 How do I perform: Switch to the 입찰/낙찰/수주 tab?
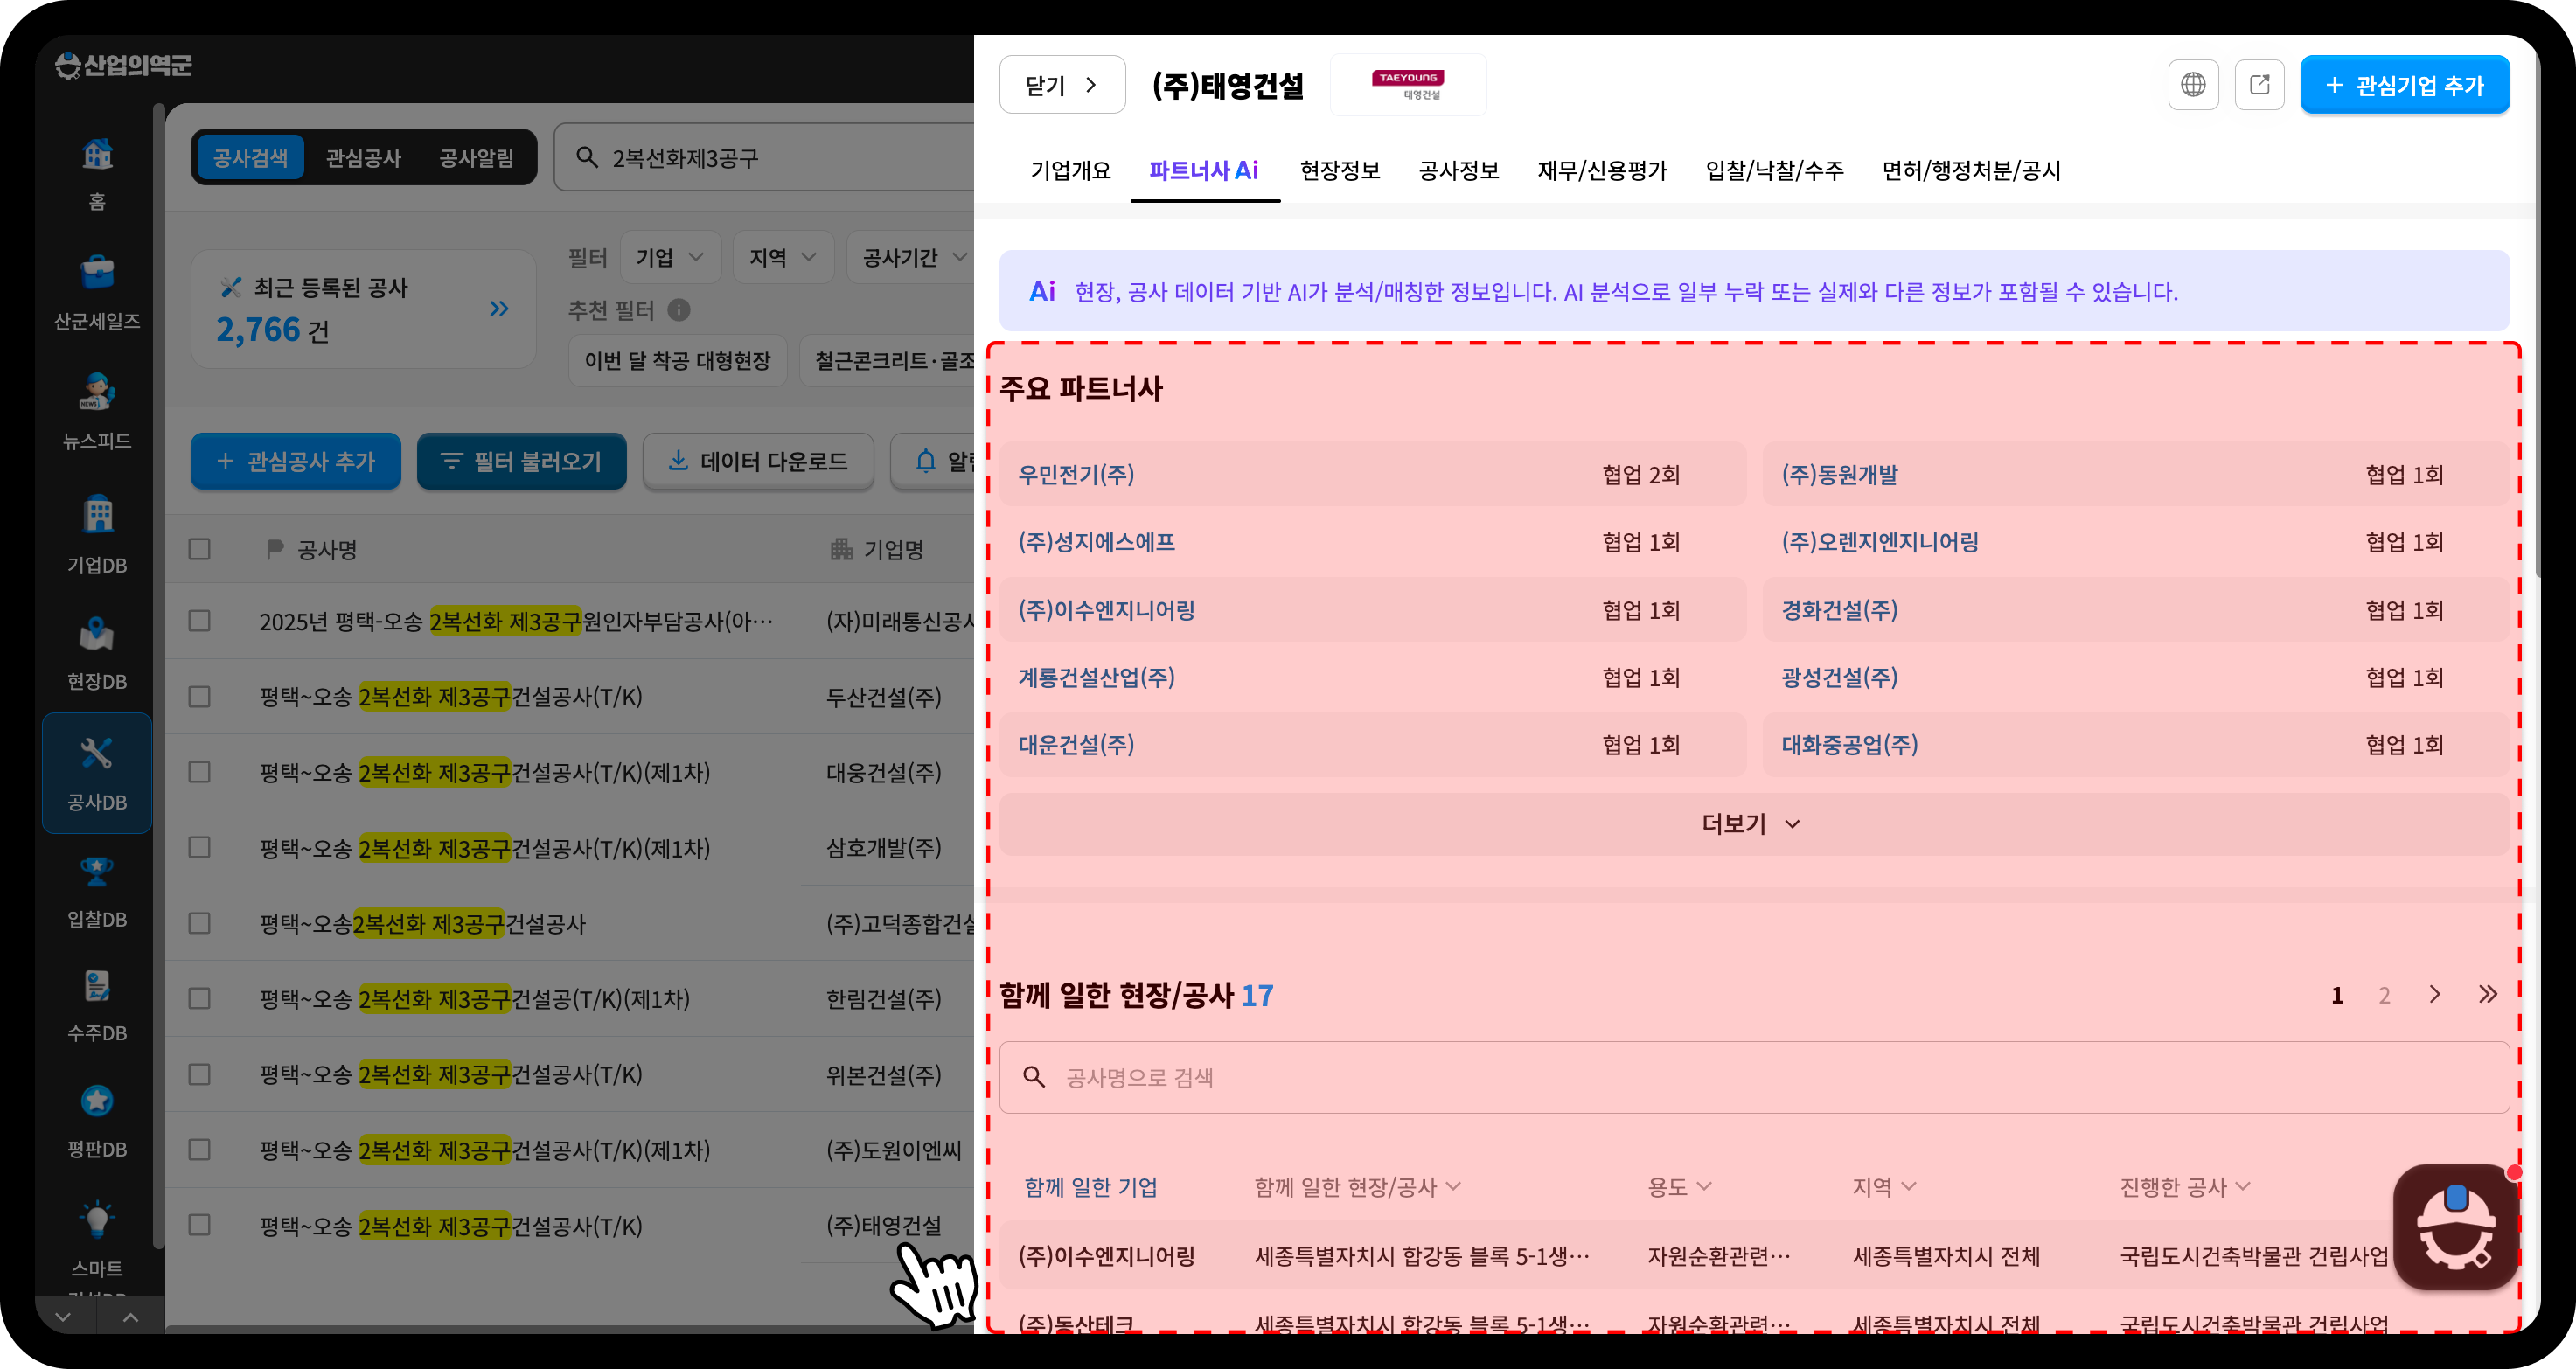(x=1775, y=171)
